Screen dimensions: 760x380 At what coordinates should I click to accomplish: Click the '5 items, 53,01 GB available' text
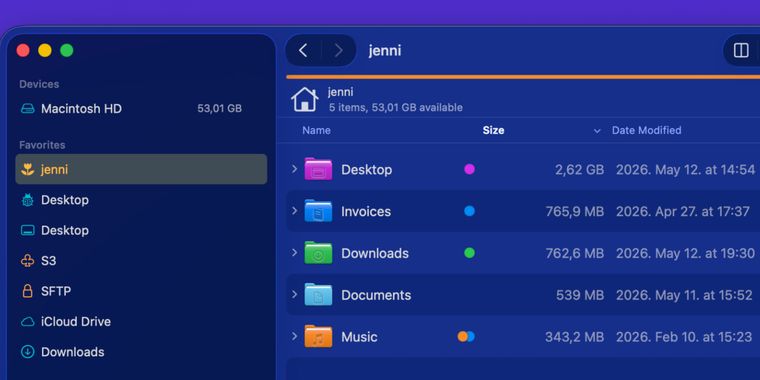(x=396, y=108)
